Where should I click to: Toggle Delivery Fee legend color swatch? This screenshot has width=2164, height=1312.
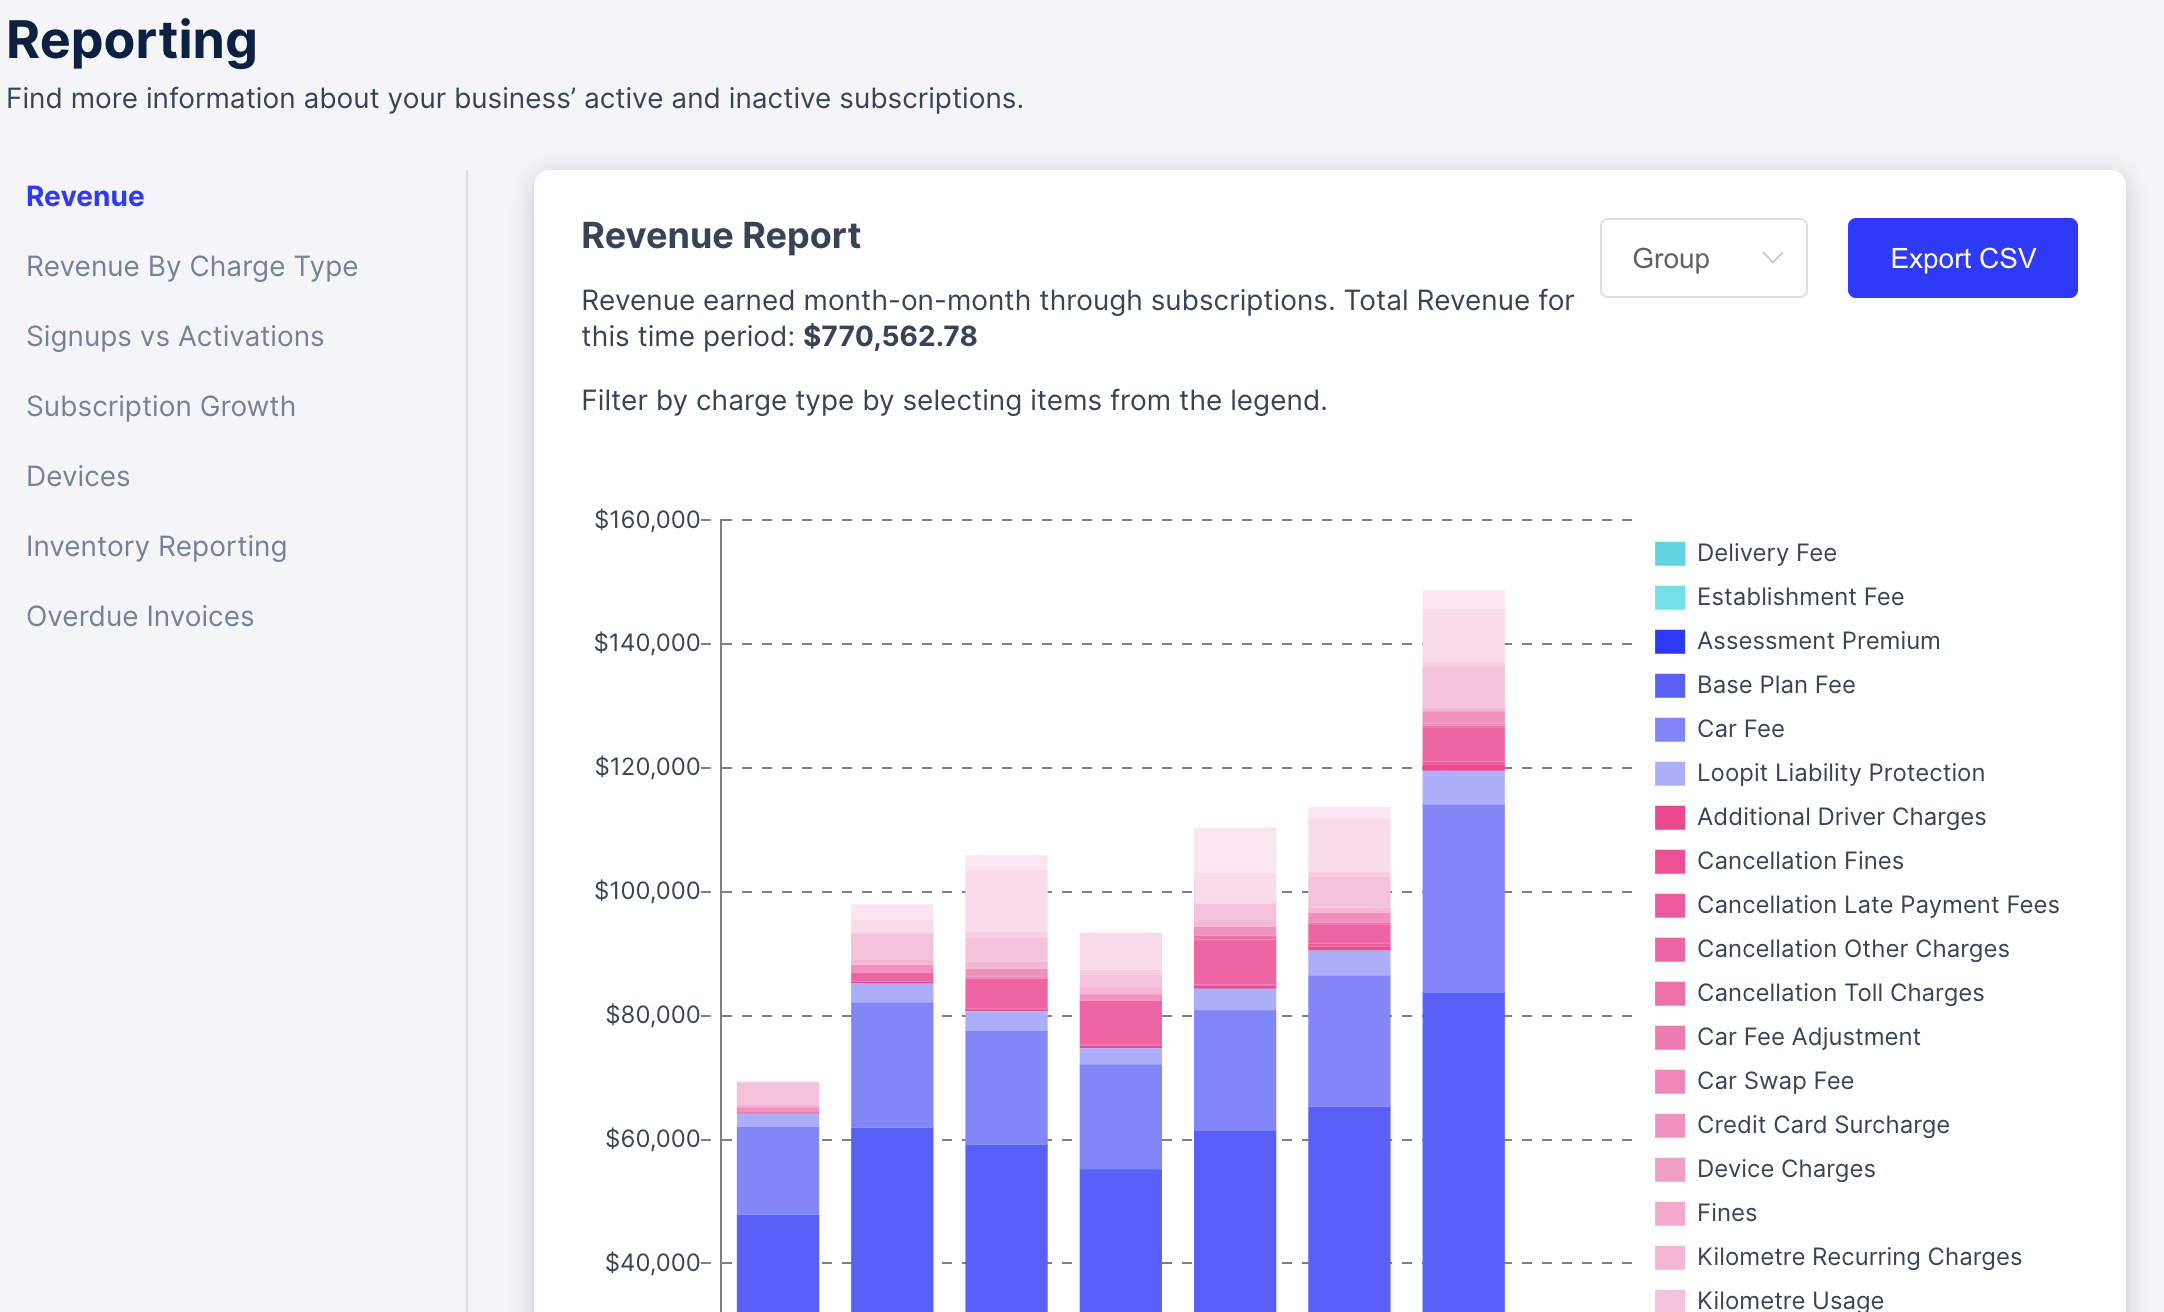pyautogui.click(x=1669, y=553)
